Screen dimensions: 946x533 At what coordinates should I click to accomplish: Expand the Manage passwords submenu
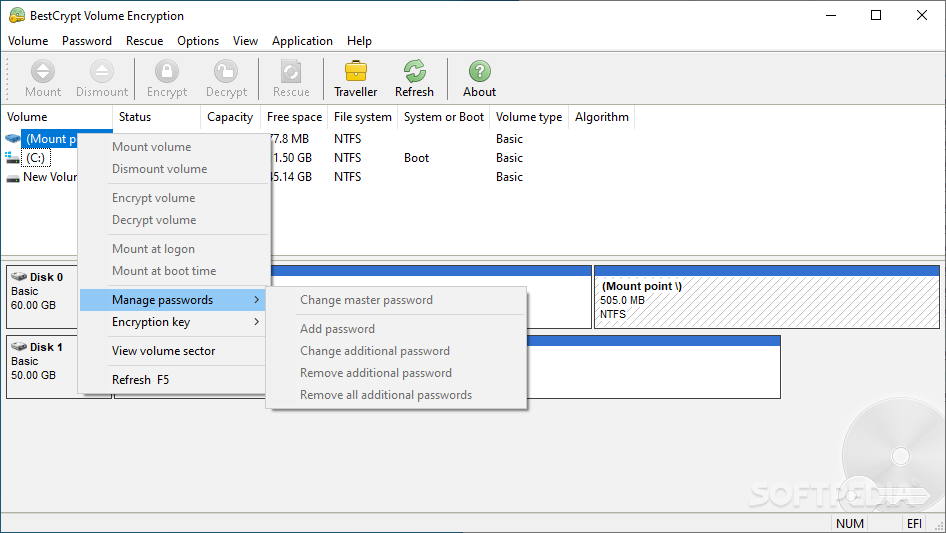173,300
